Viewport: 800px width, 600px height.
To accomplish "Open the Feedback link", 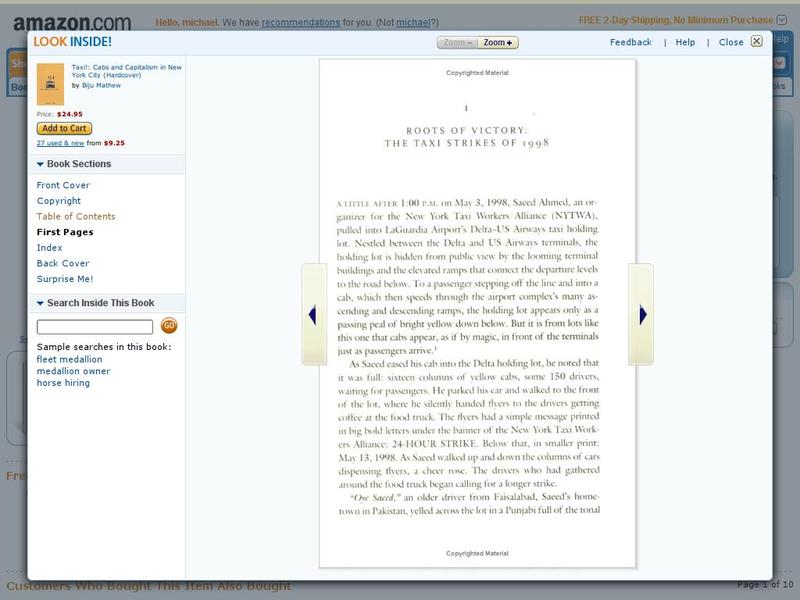I will (630, 42).
